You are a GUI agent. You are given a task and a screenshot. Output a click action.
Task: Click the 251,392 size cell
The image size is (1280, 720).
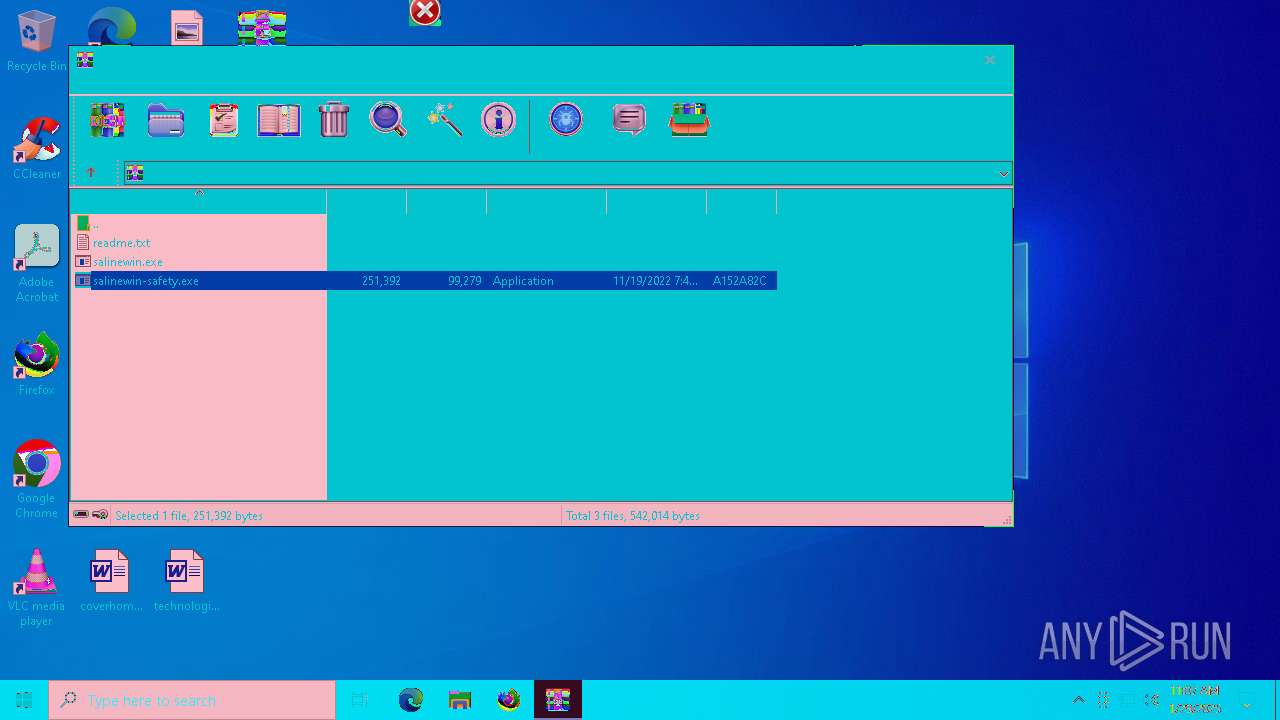381,281
